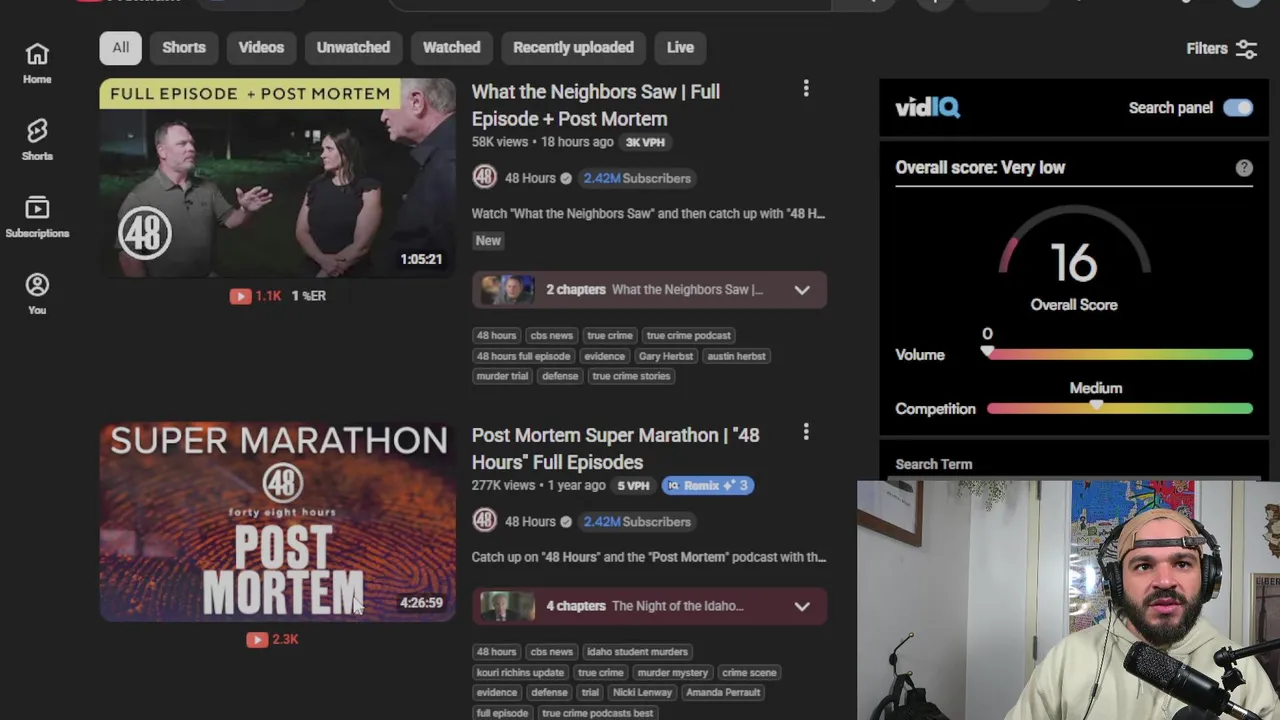Click the 'Search Term' heading in vidIQ
1280x720 pixels.
pyautogui.click(x=934, y=464)
